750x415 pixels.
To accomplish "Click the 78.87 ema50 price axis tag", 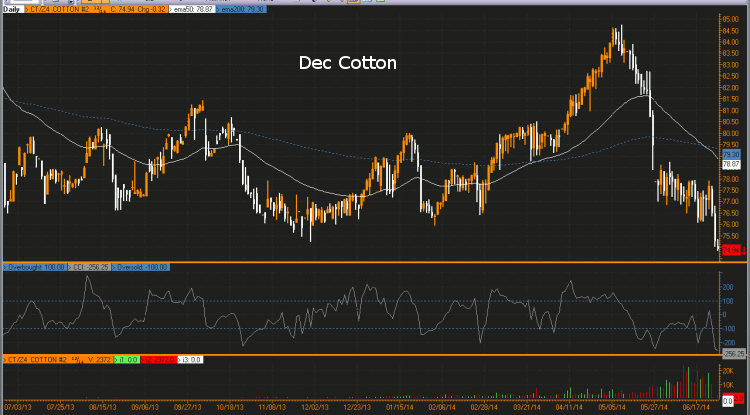I will [730, 163].
